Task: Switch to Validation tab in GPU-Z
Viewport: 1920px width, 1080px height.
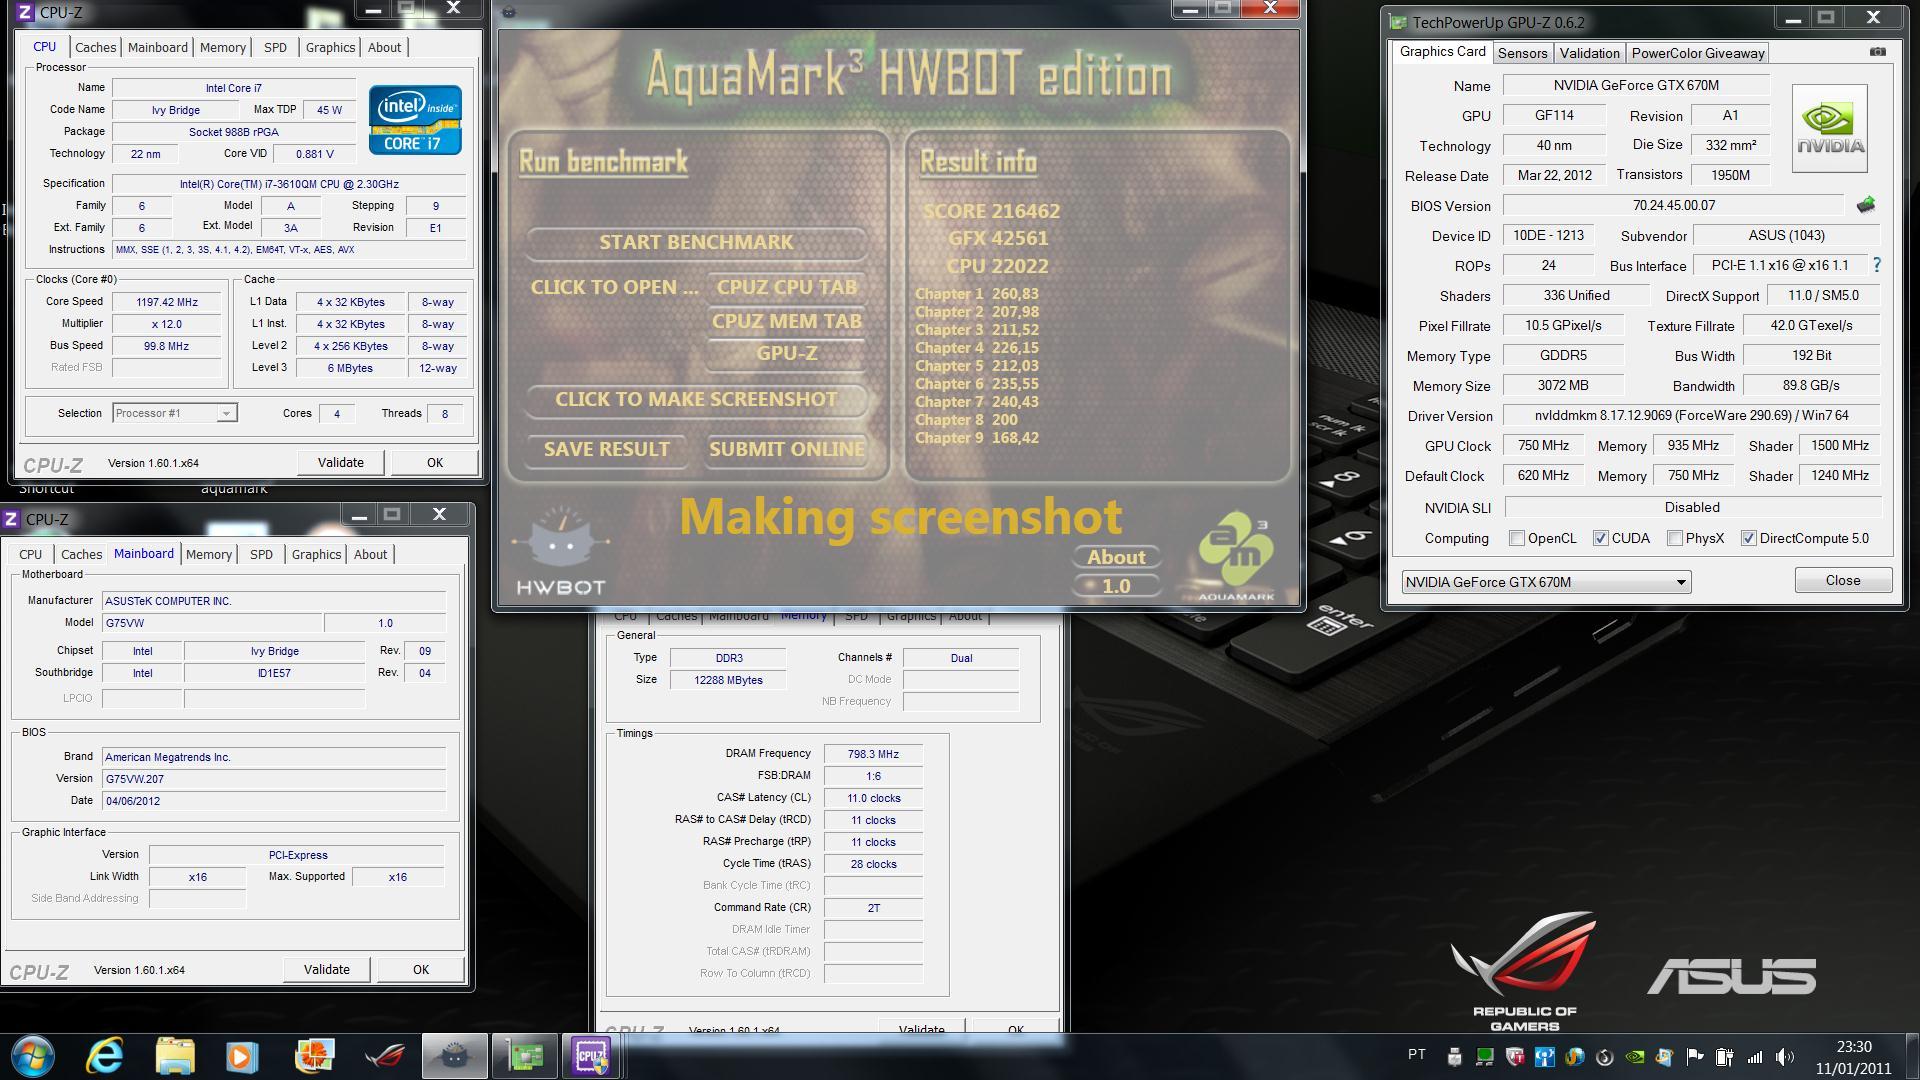Action: [1589, 53]
